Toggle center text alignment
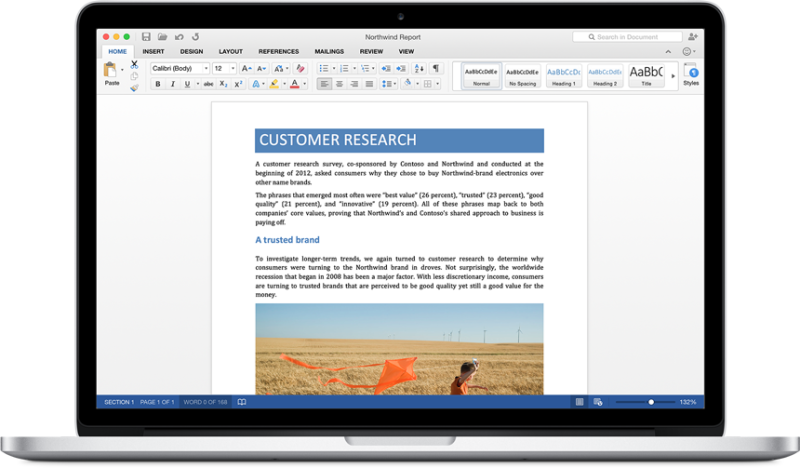The width and height of the screenshot is (800, 468). (339, 84)
